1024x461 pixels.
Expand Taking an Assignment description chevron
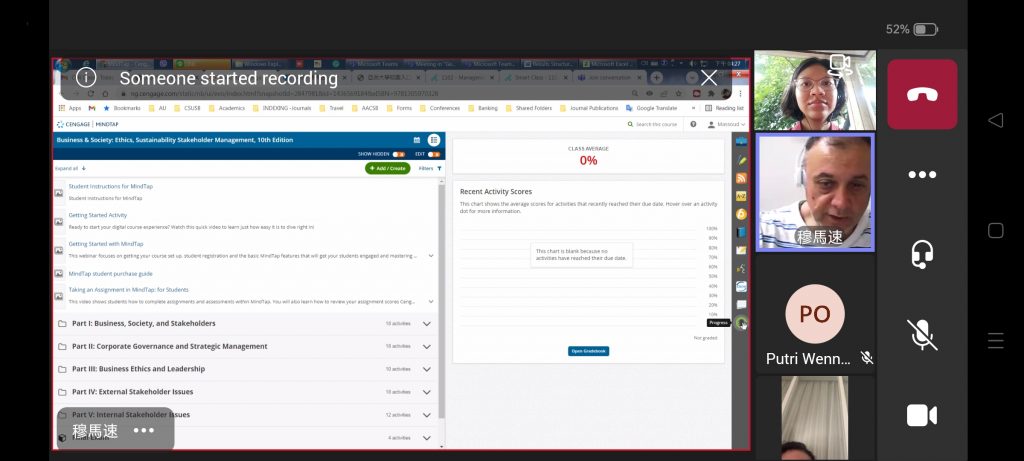[431, 302]
